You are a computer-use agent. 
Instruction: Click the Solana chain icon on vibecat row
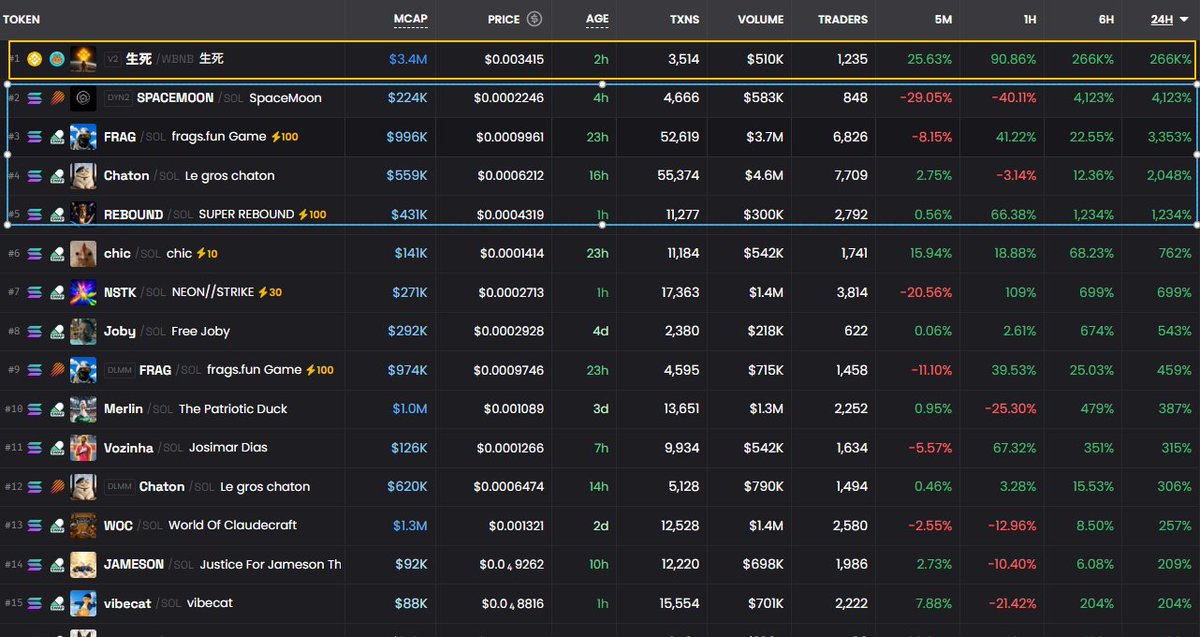[x=35, y=603]
